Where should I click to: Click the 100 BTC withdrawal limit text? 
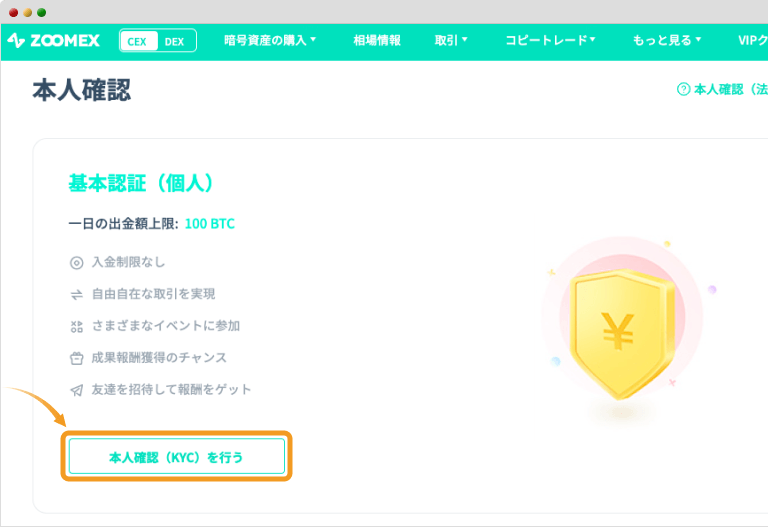(210, 224)
